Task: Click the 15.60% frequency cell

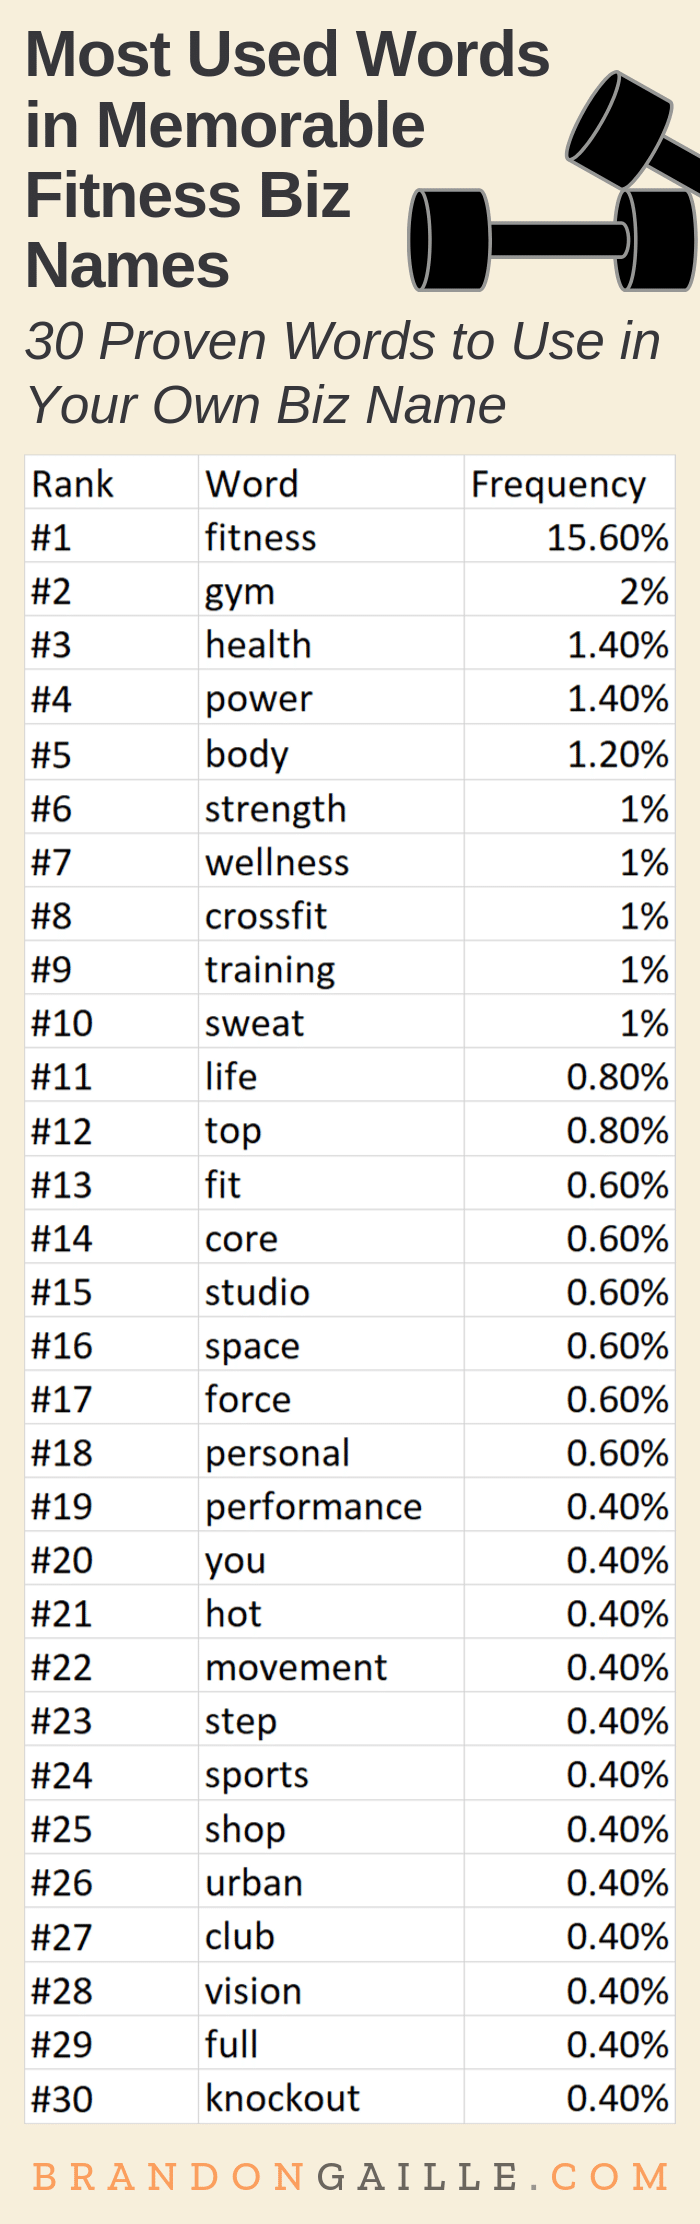Action: (607, 538)
